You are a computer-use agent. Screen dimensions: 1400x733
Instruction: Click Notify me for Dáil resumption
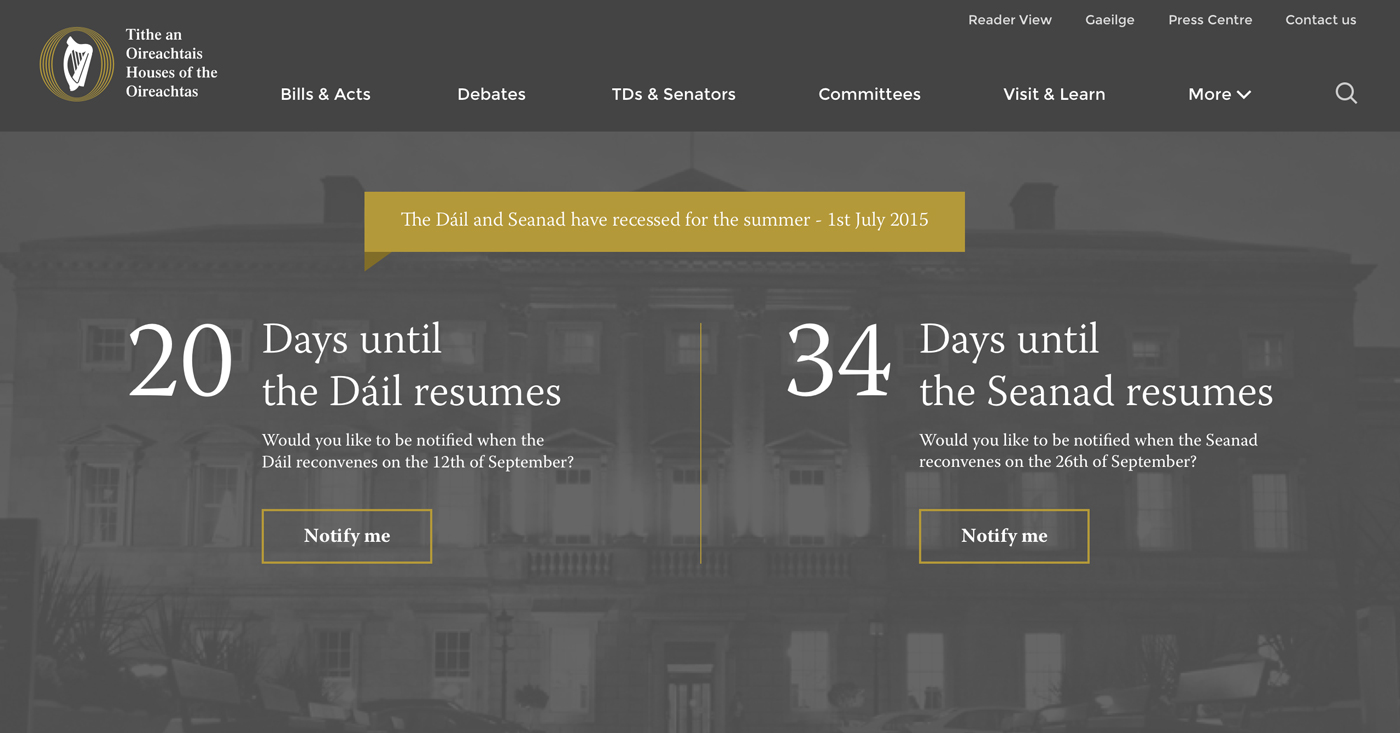(x=346, y=536)
